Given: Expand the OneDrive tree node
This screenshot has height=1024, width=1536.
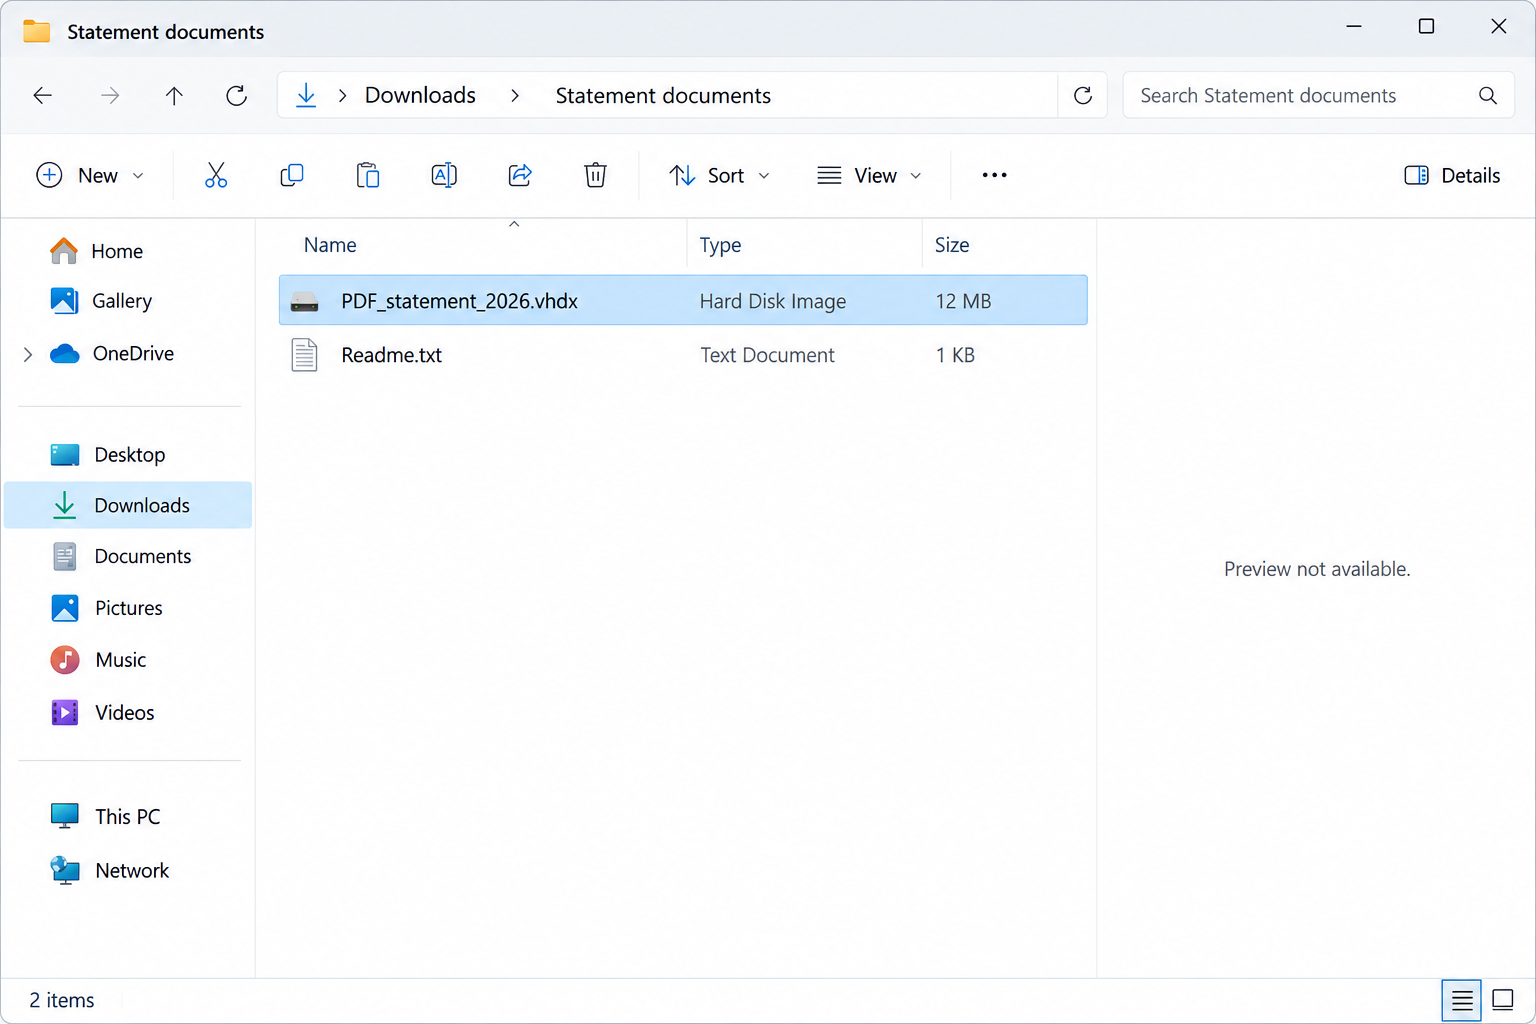Looking at the screenshot, I should pyautogui.click(x=28, y=354).
